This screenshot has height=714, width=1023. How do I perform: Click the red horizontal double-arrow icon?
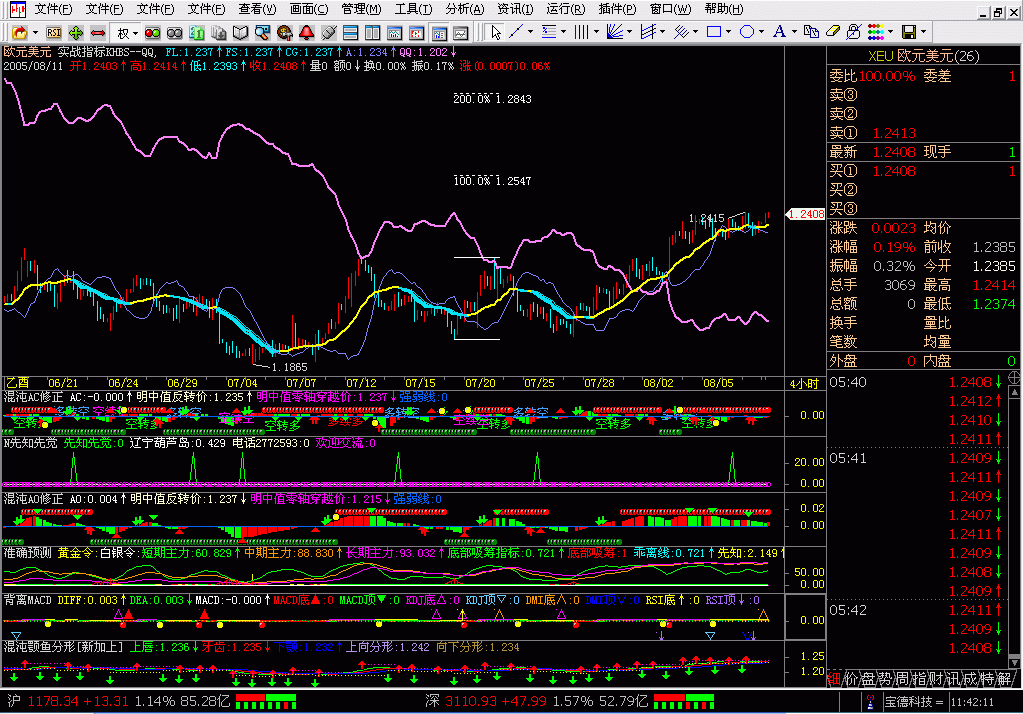[98, 32]
